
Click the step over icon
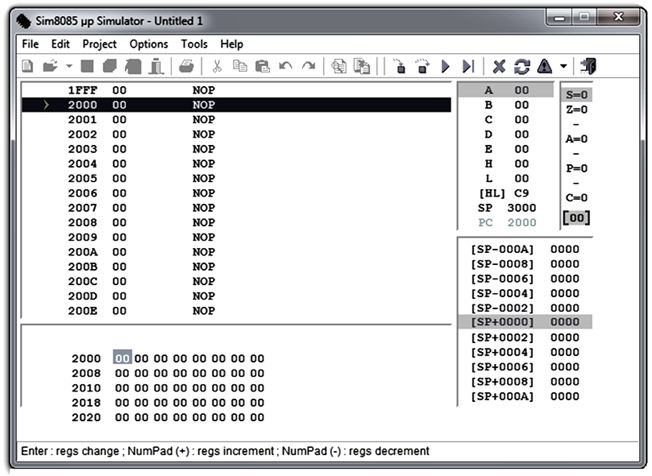(422, 66)
